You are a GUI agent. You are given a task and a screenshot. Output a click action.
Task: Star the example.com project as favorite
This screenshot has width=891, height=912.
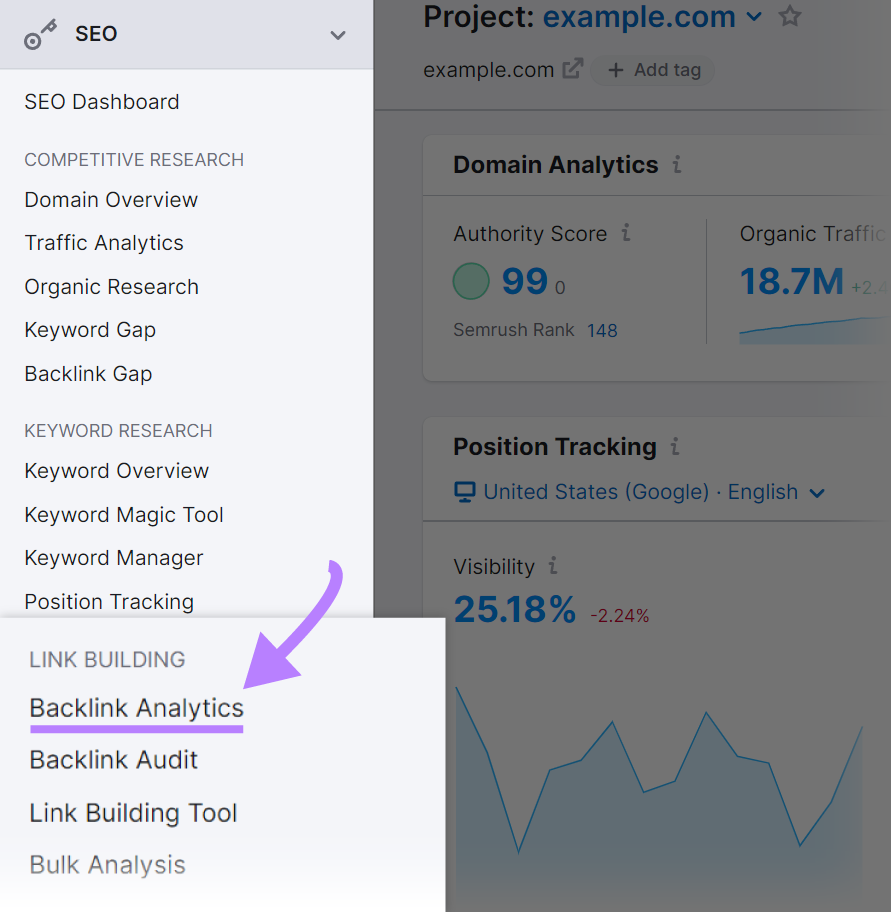pos(789,16)
